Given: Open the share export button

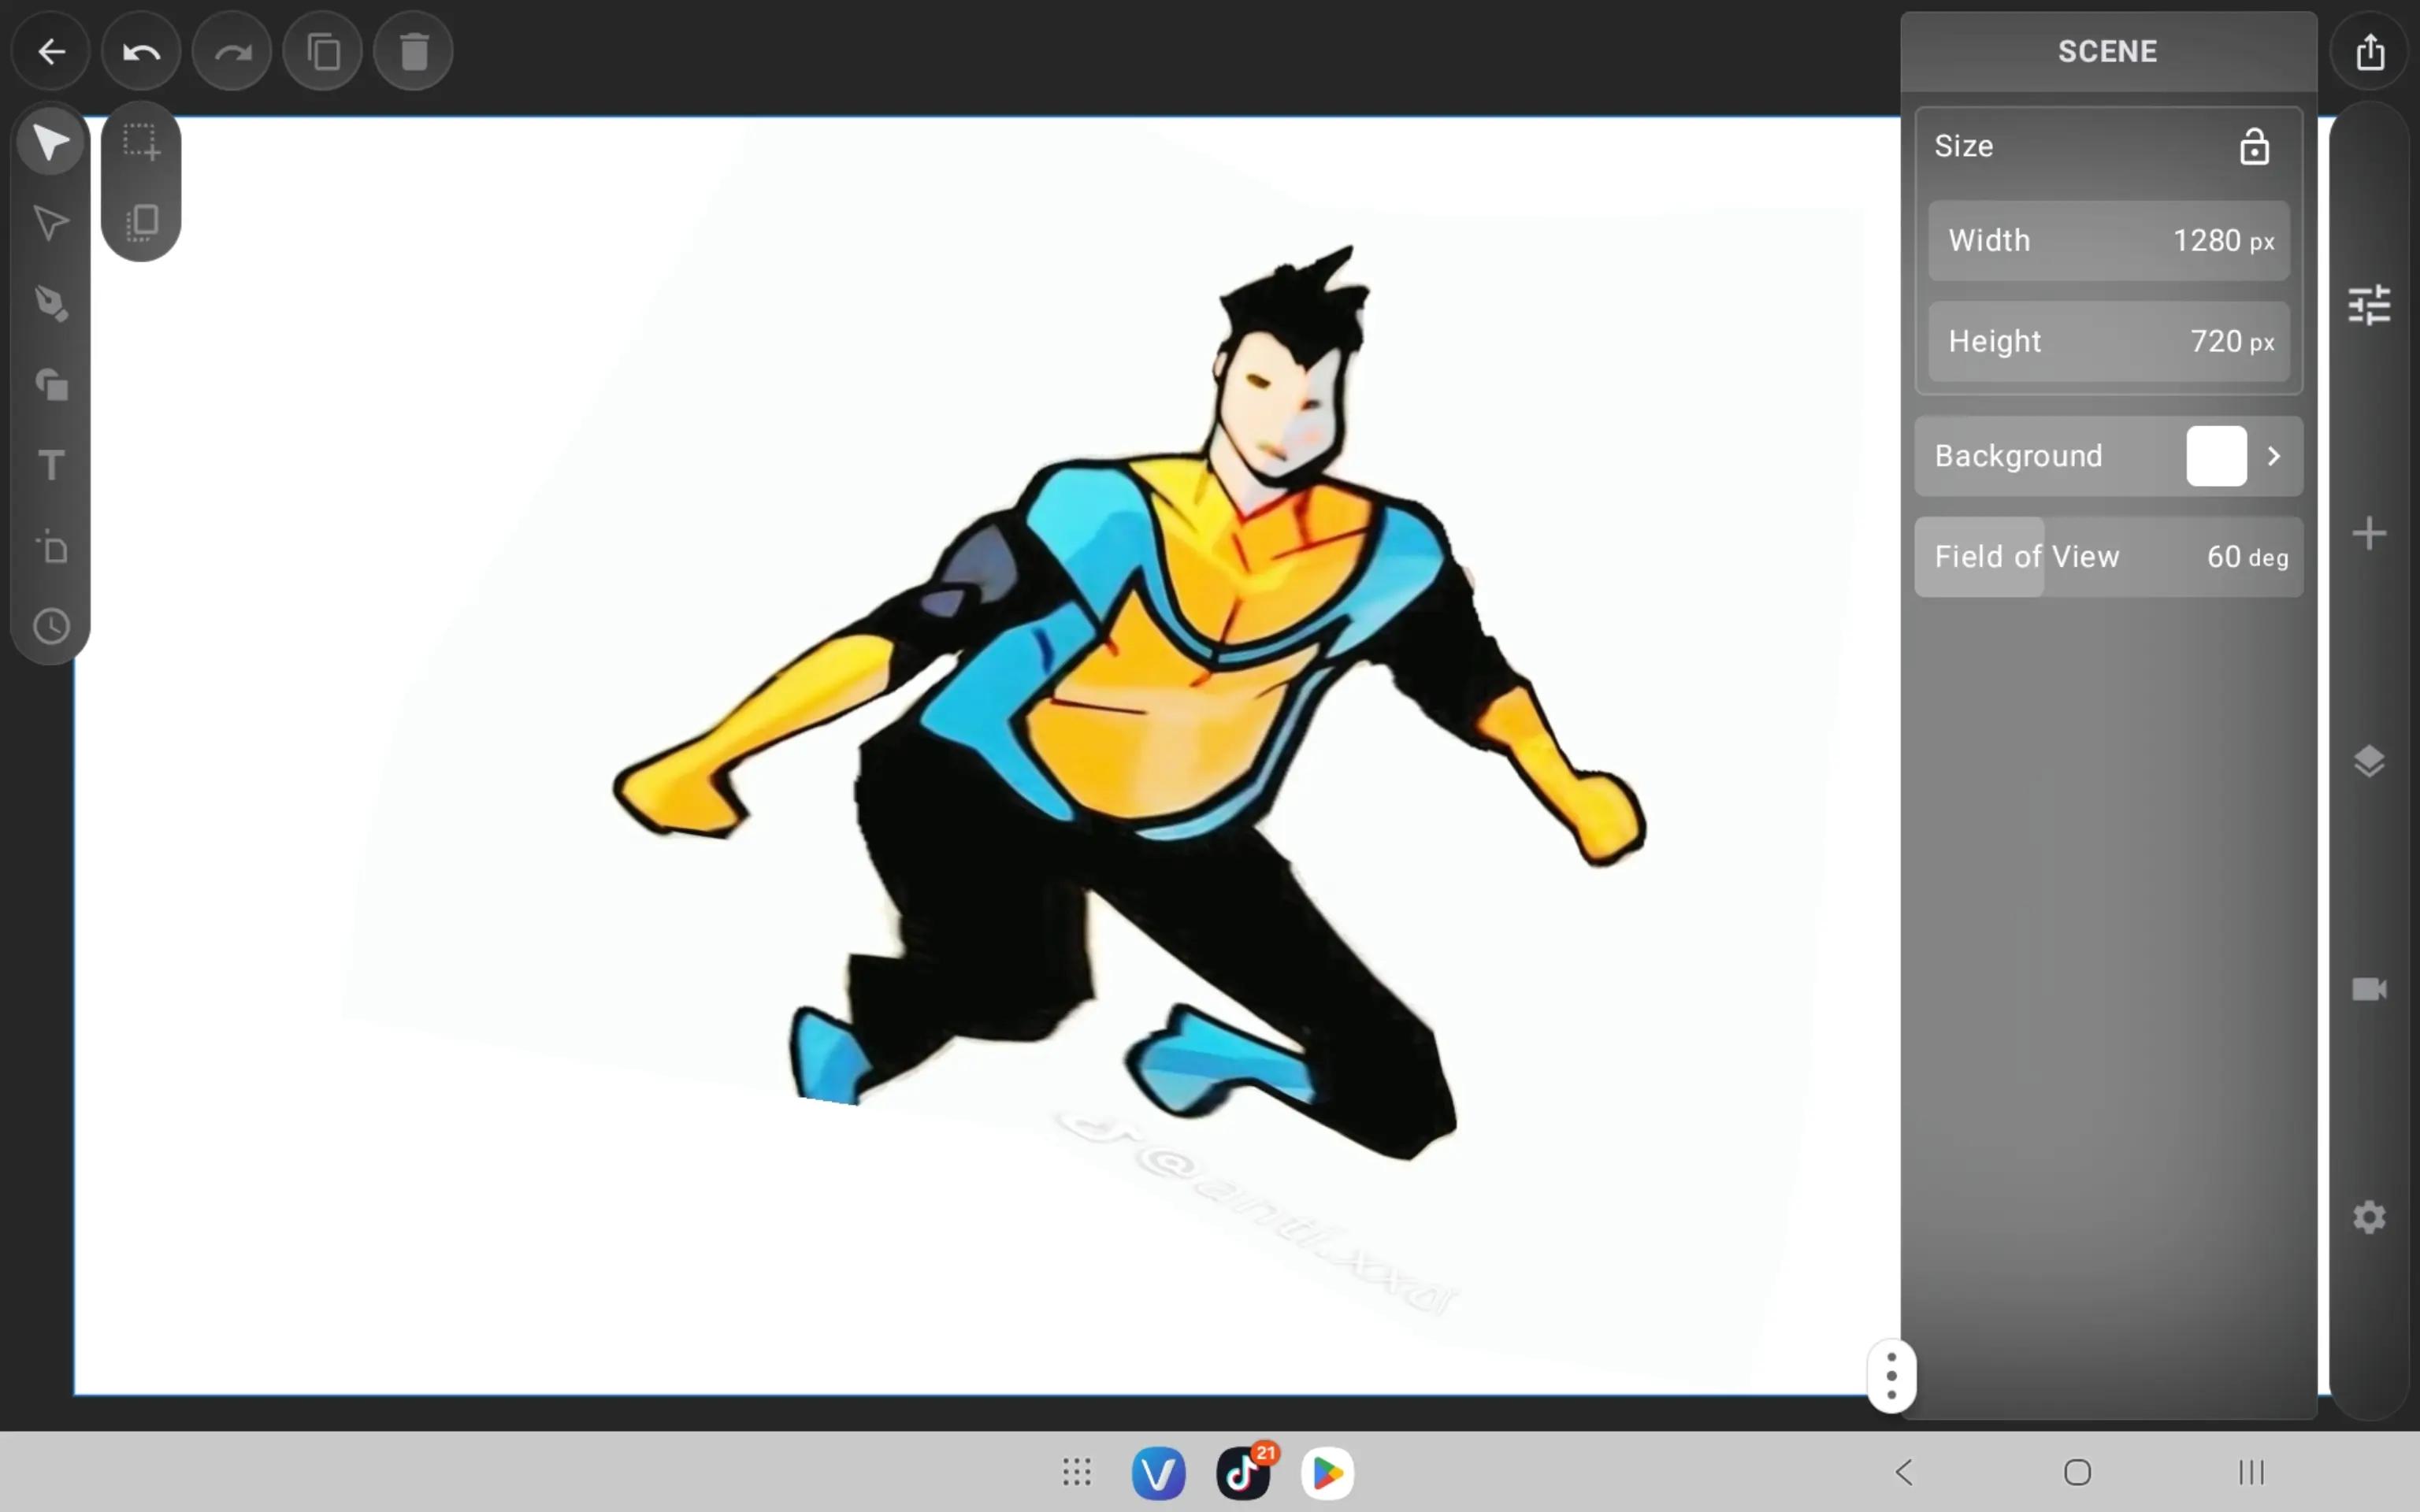Looking at the screenshot, I should click(x=2370, y=51).
